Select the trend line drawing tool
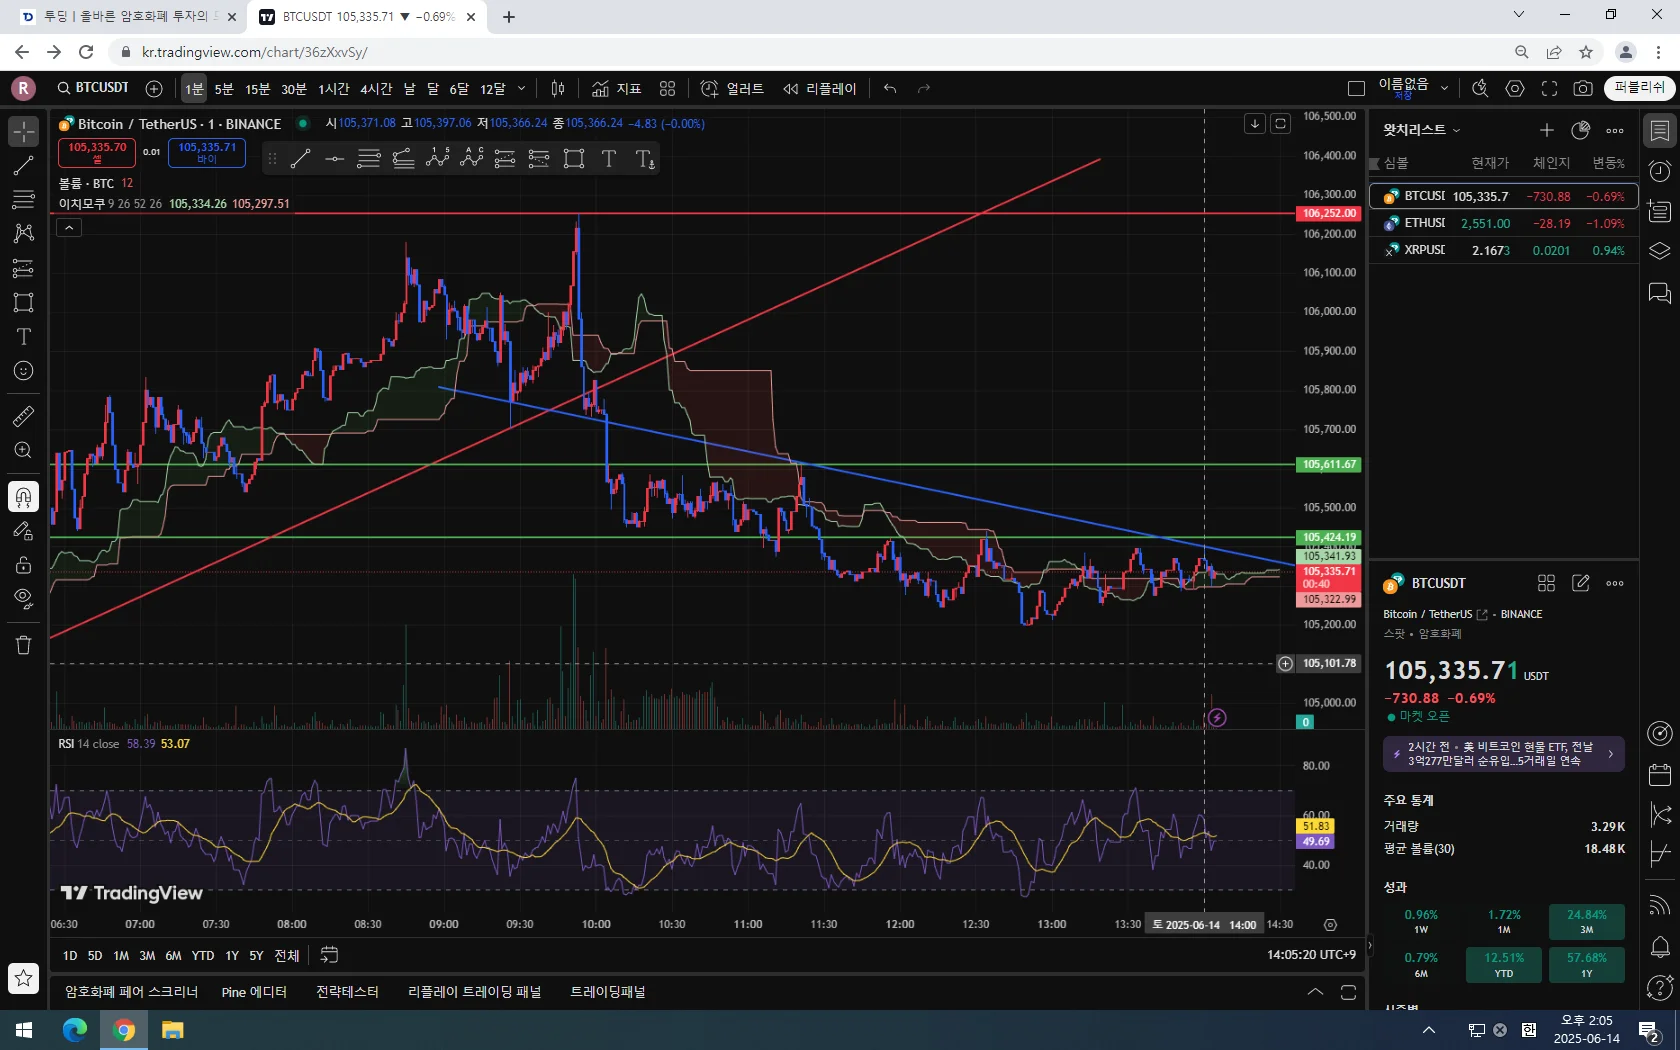 23,166
